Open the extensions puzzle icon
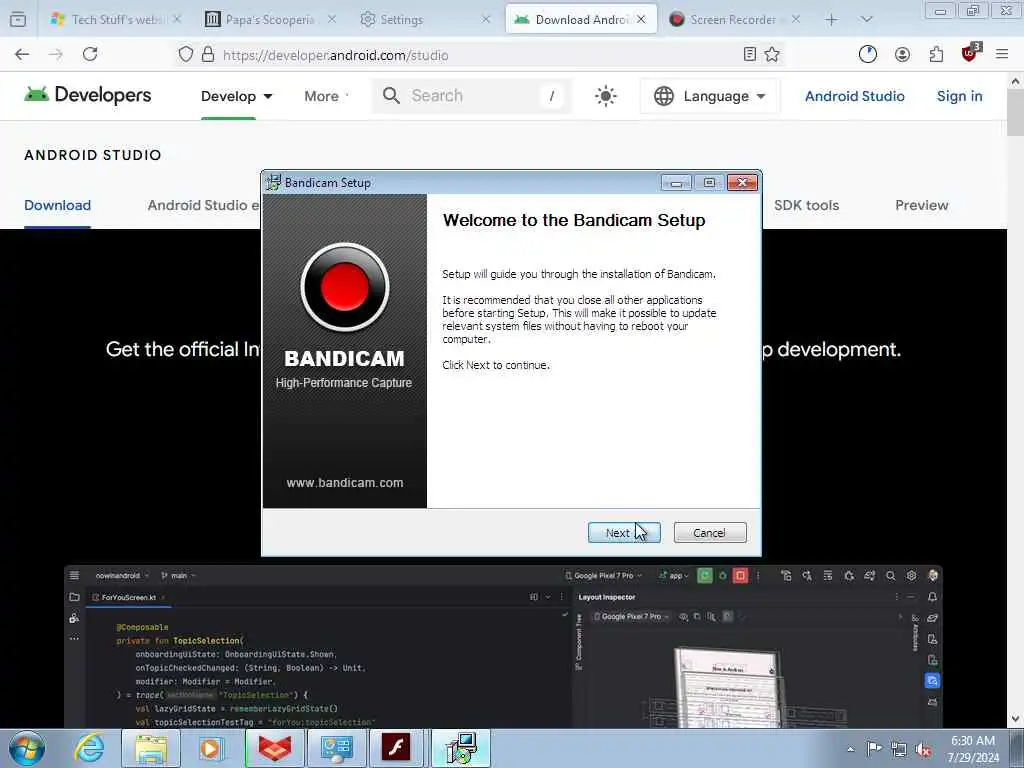 pos(936,55)
